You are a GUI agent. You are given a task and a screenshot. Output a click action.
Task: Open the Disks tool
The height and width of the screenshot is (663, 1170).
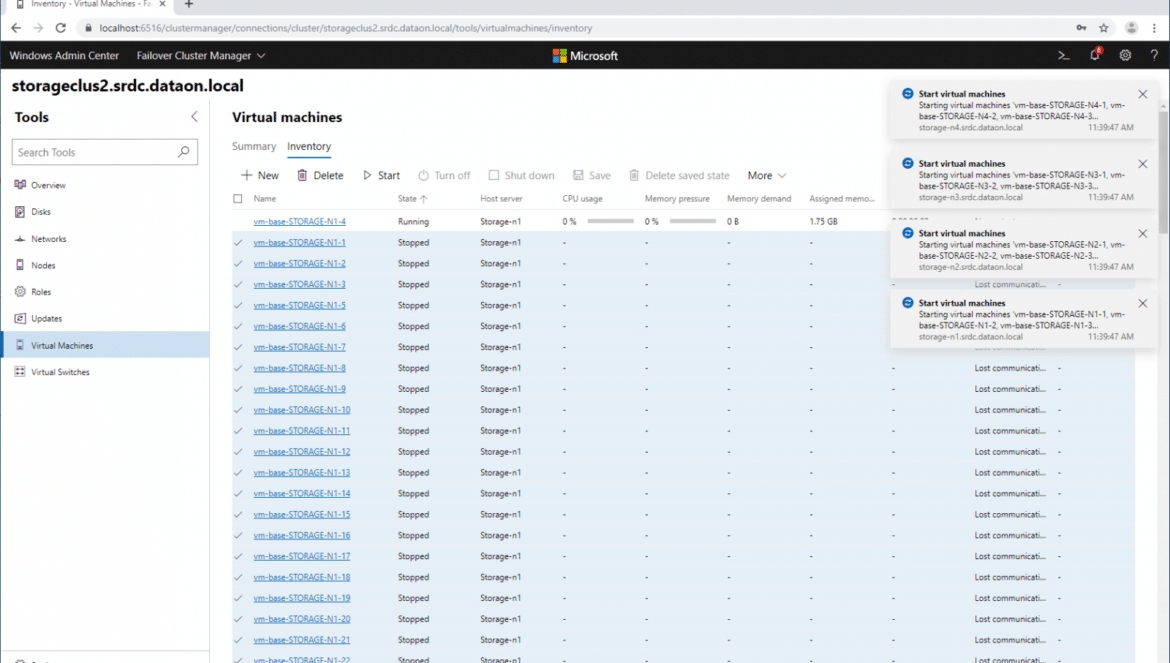(41, 212)
